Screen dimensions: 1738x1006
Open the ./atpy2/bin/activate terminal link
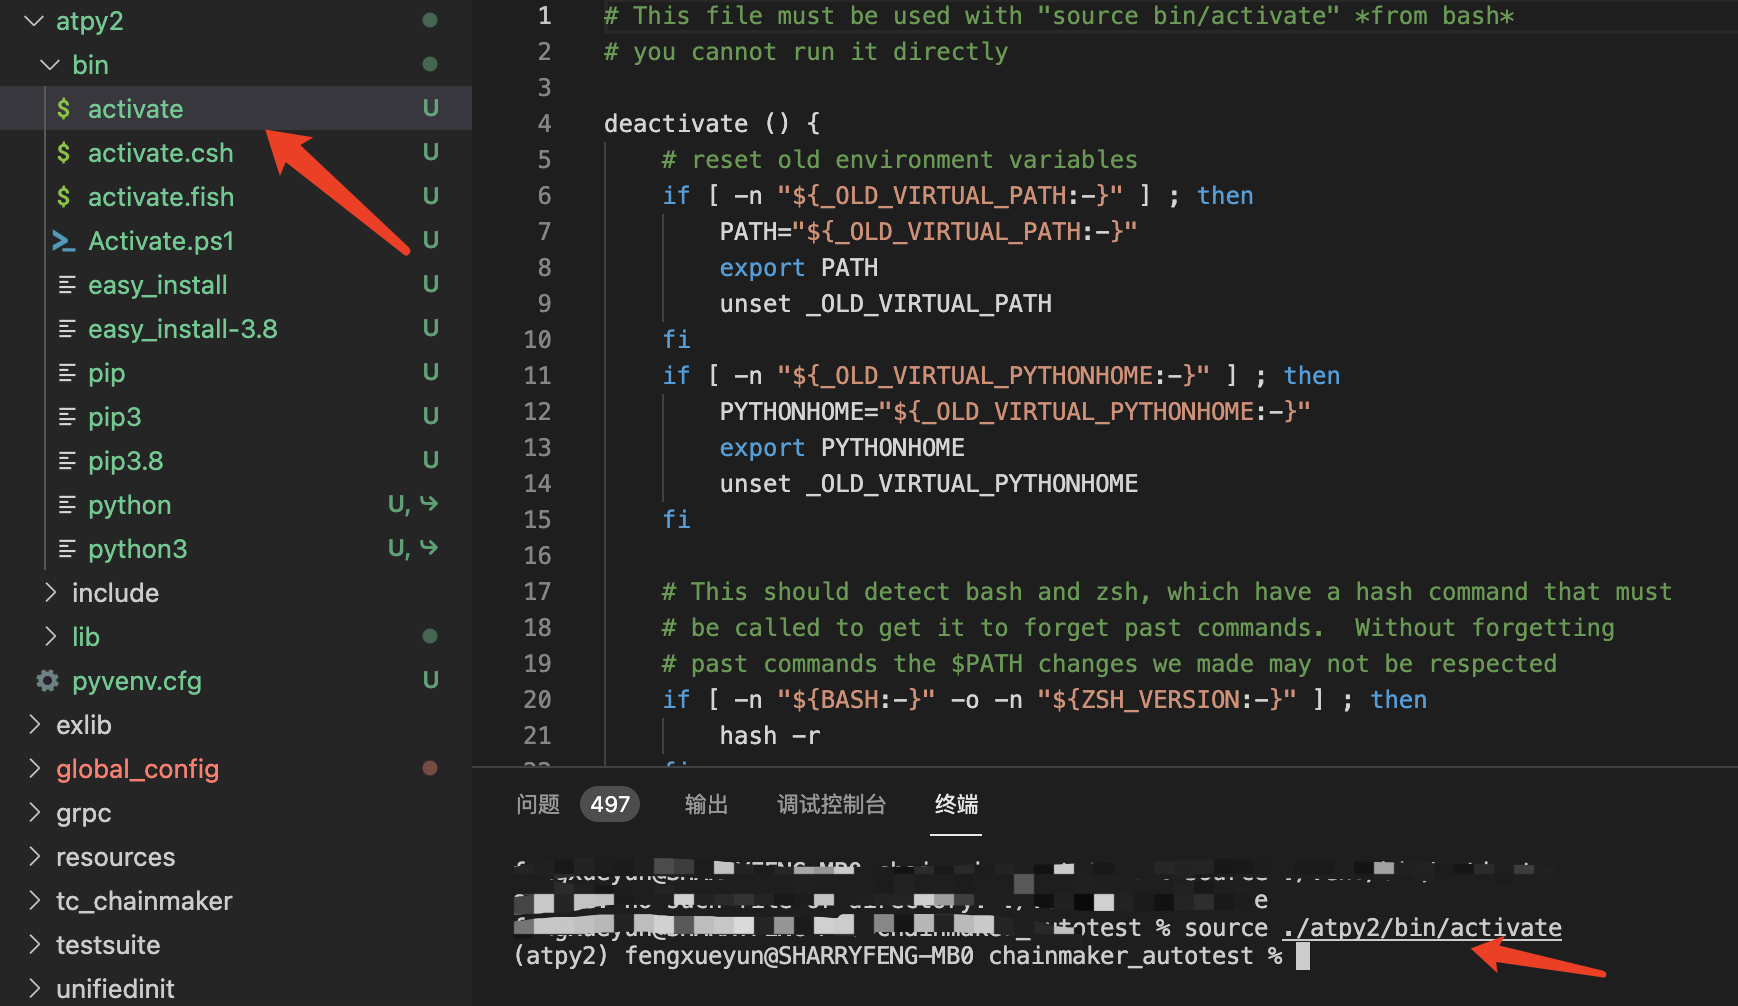click(1420, 927)
